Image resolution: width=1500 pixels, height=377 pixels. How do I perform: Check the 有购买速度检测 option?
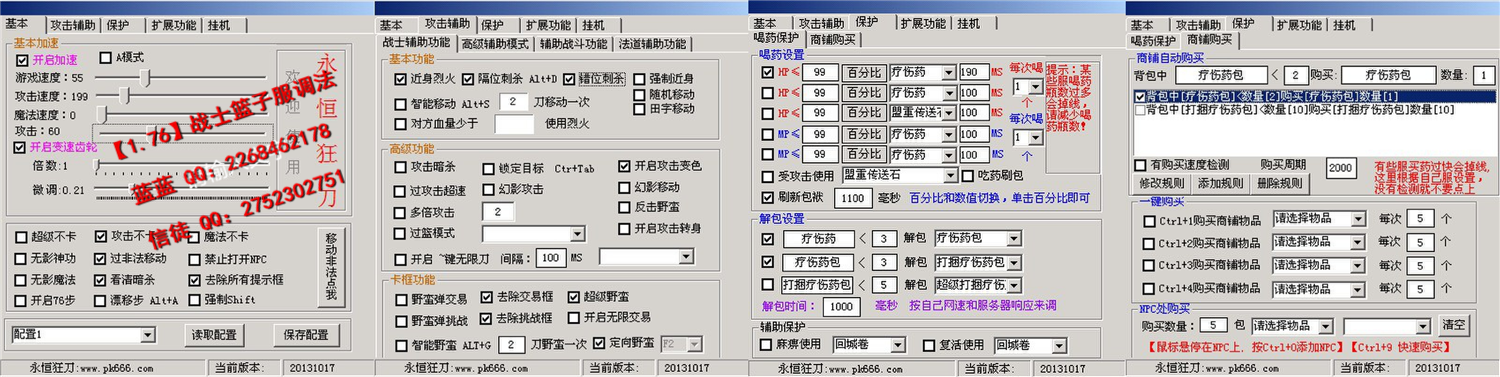click(1140, 165)
